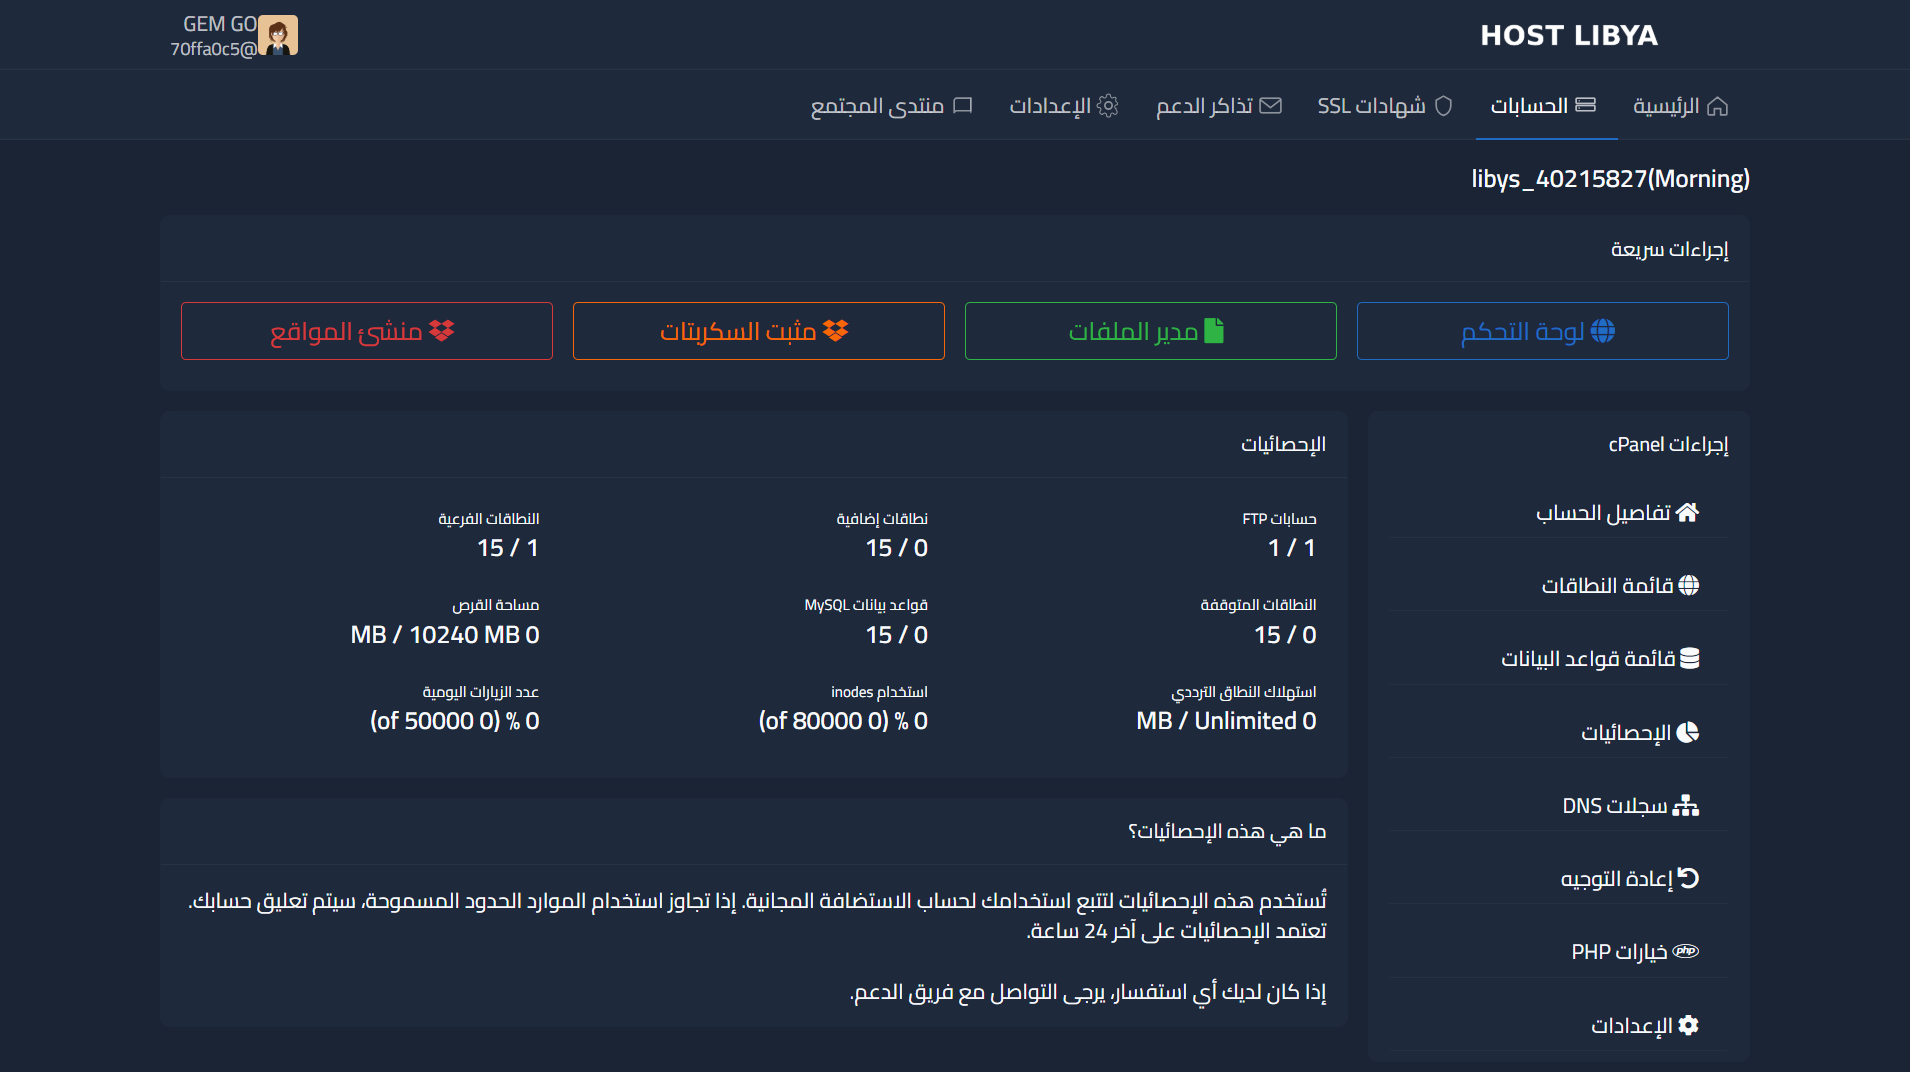Click the مثبت السكربتات installer icon

[837, 329]
